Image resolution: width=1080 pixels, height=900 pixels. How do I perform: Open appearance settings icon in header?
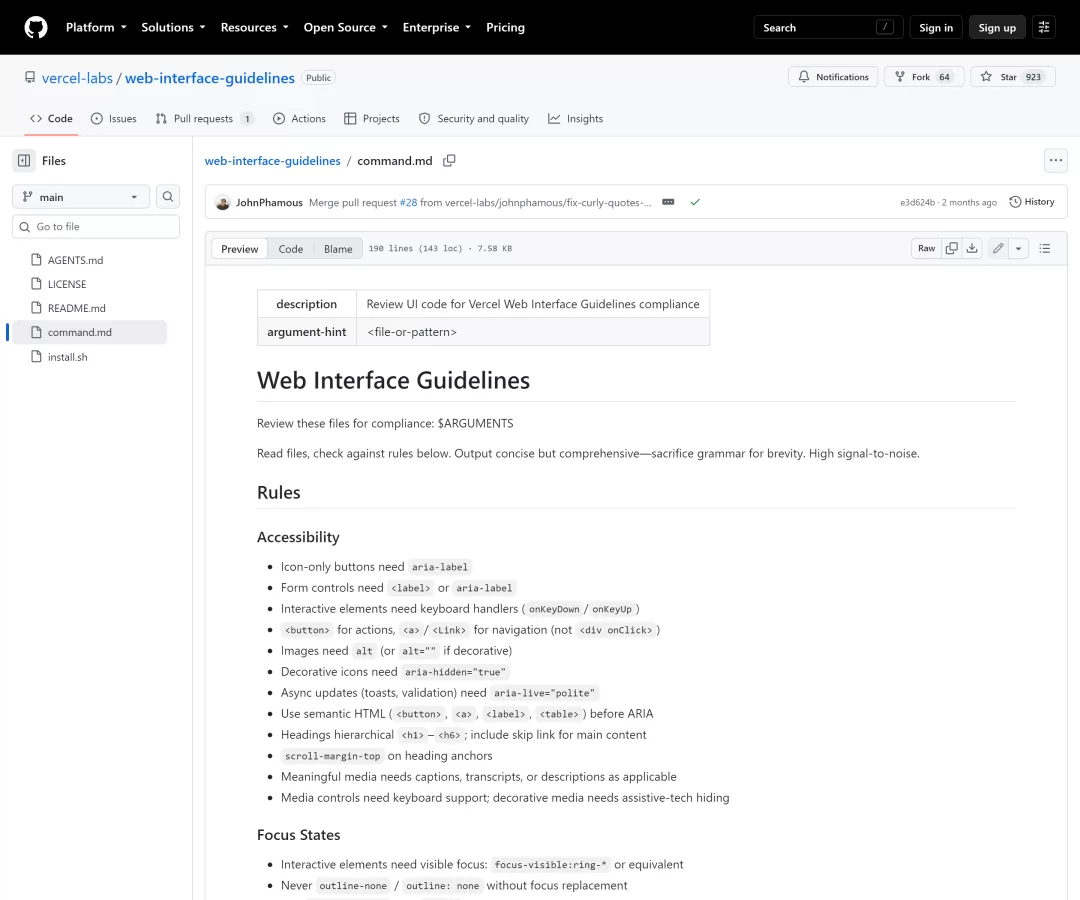1043,28
